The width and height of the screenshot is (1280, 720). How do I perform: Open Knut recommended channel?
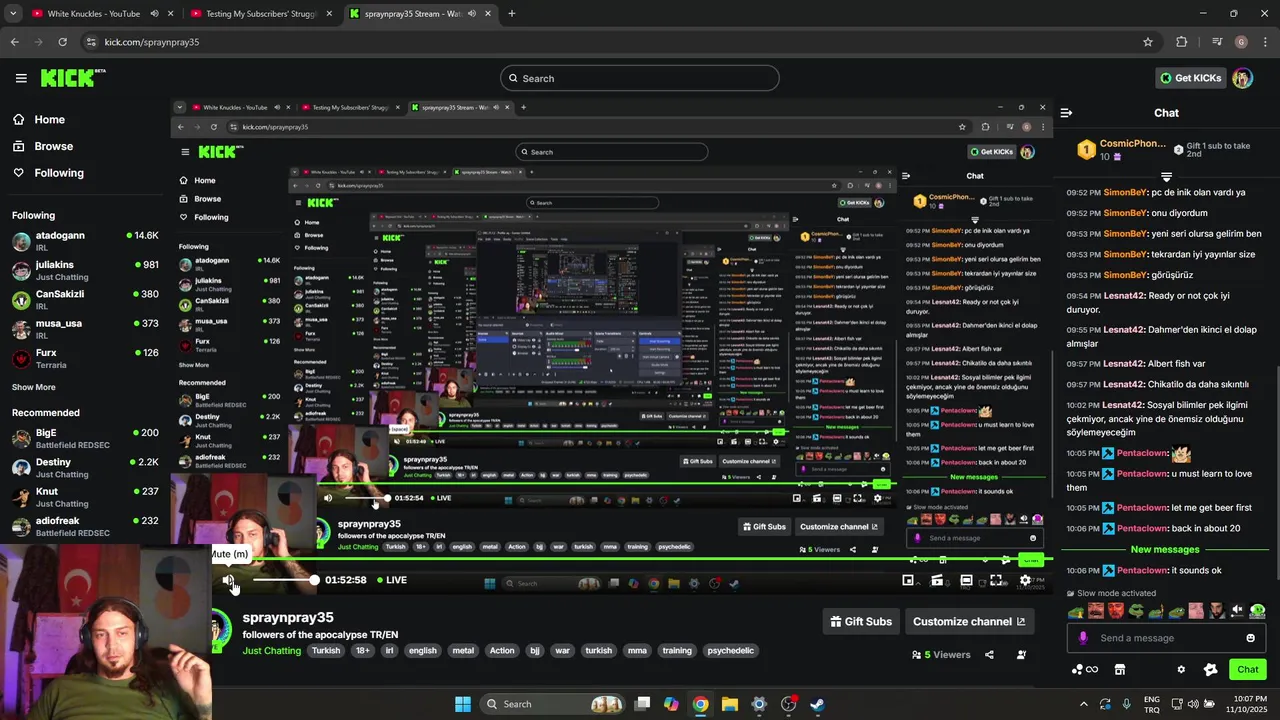pos(85,497)
